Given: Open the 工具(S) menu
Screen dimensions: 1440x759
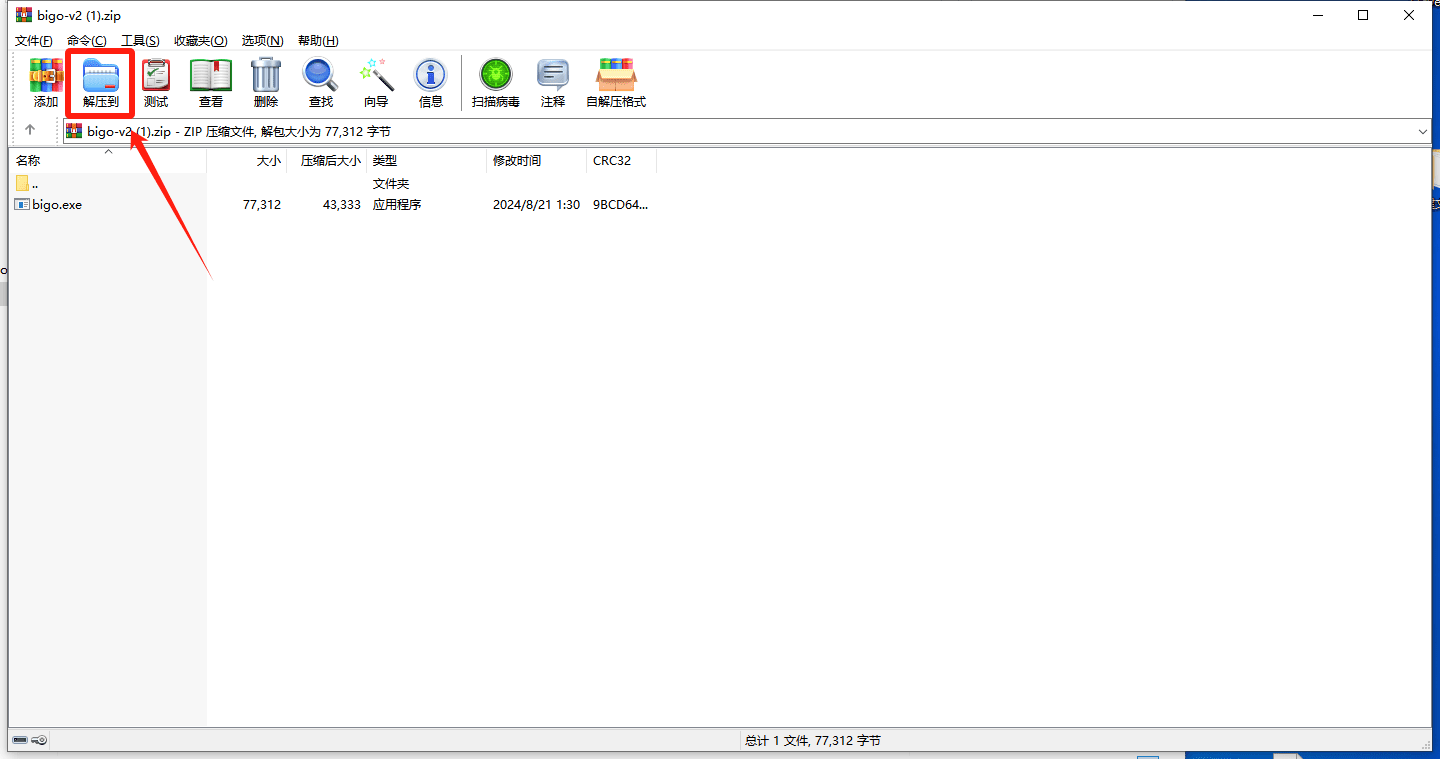Looking at the screenshot, I should point(140,41).
